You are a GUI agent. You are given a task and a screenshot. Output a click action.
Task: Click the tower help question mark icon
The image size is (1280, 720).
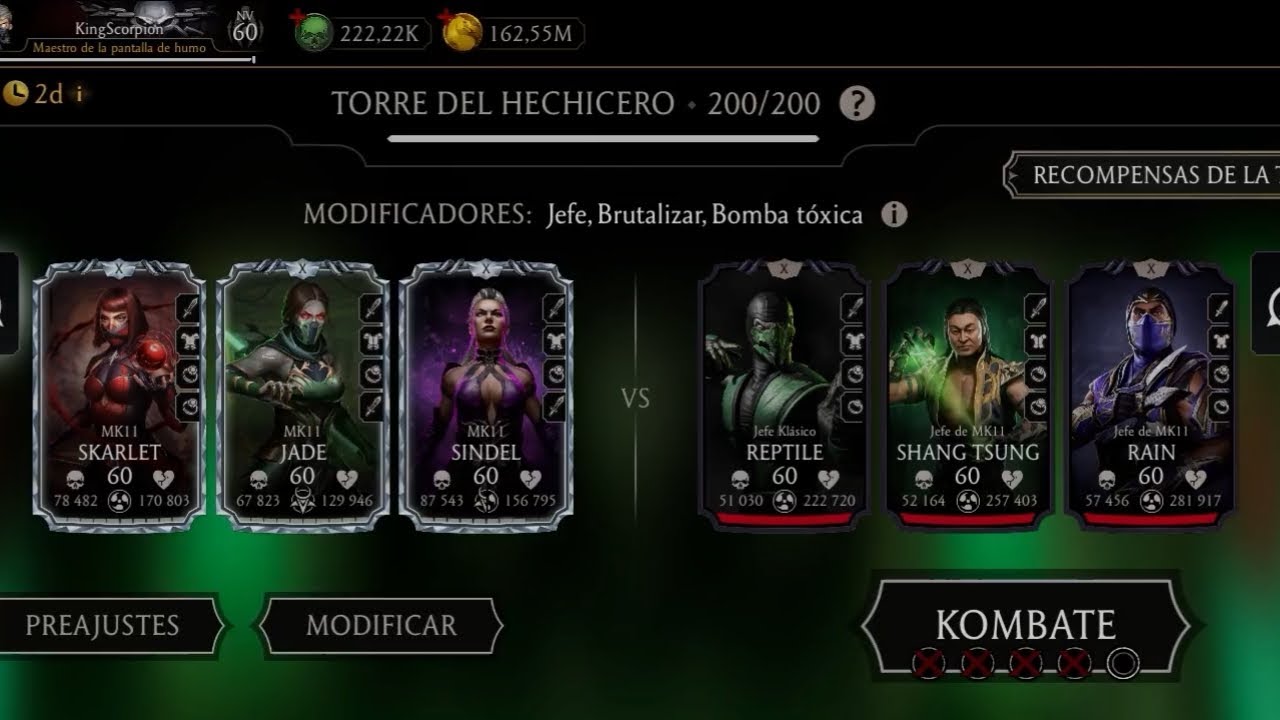pyautogui.click(x=857, y=103)
